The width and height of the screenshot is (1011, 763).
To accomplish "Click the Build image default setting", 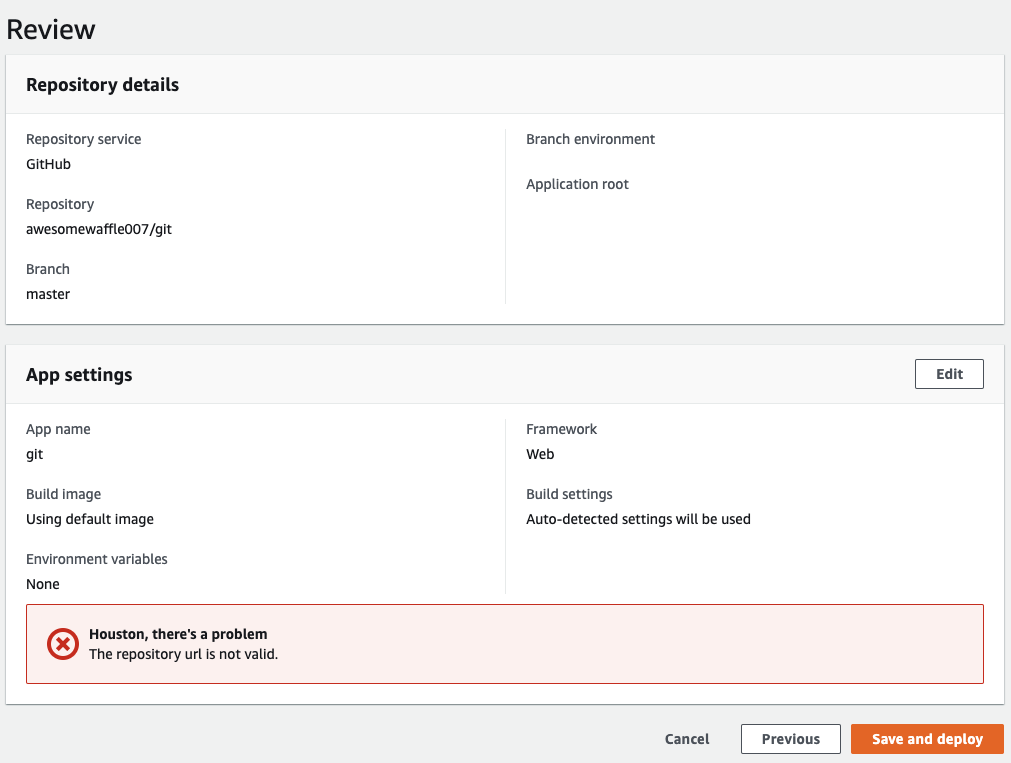I will click(x=89, y=519).
